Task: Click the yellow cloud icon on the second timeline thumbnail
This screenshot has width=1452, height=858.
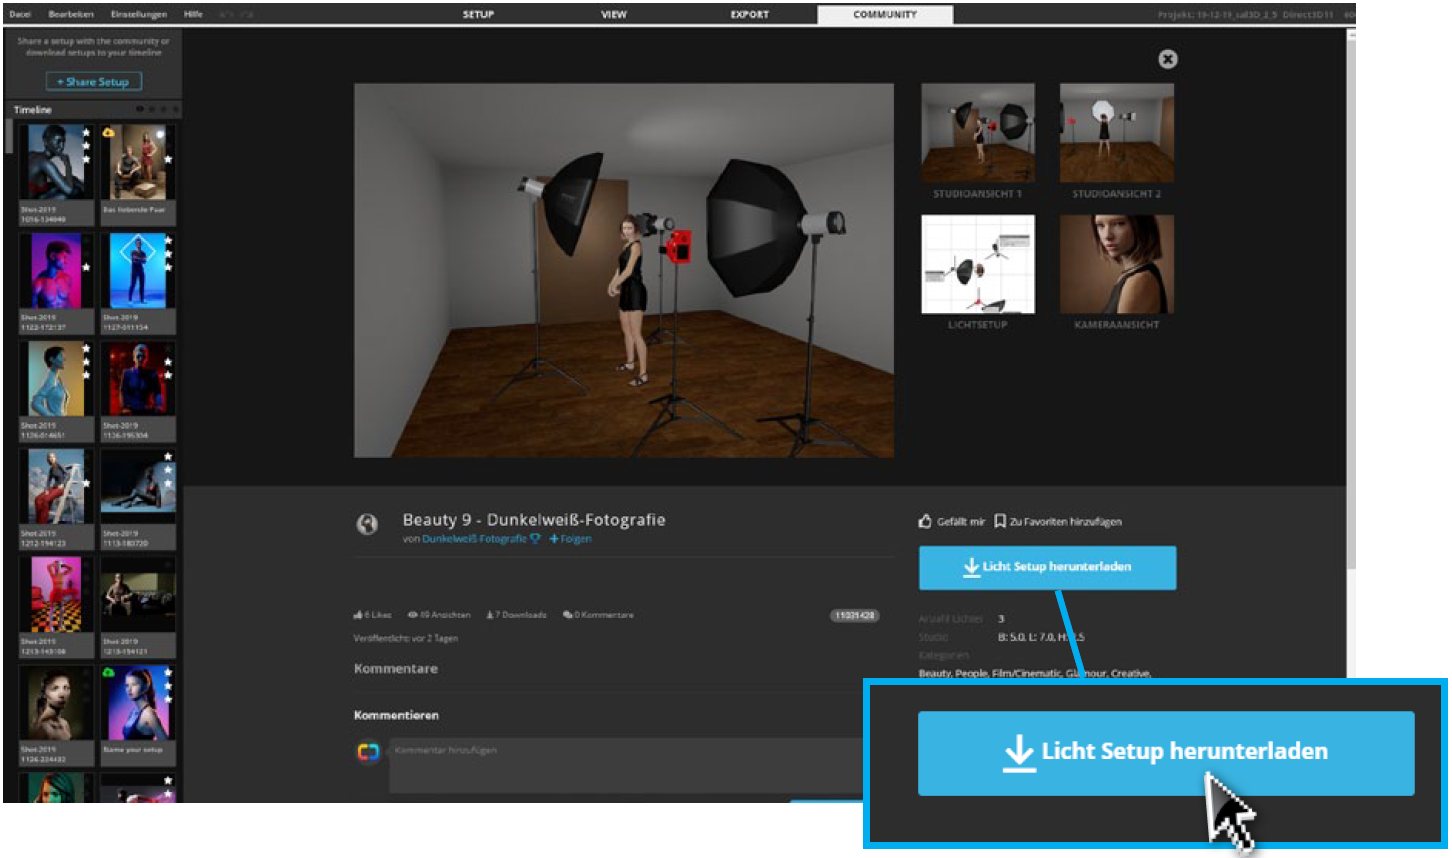Action: point(109,133)
